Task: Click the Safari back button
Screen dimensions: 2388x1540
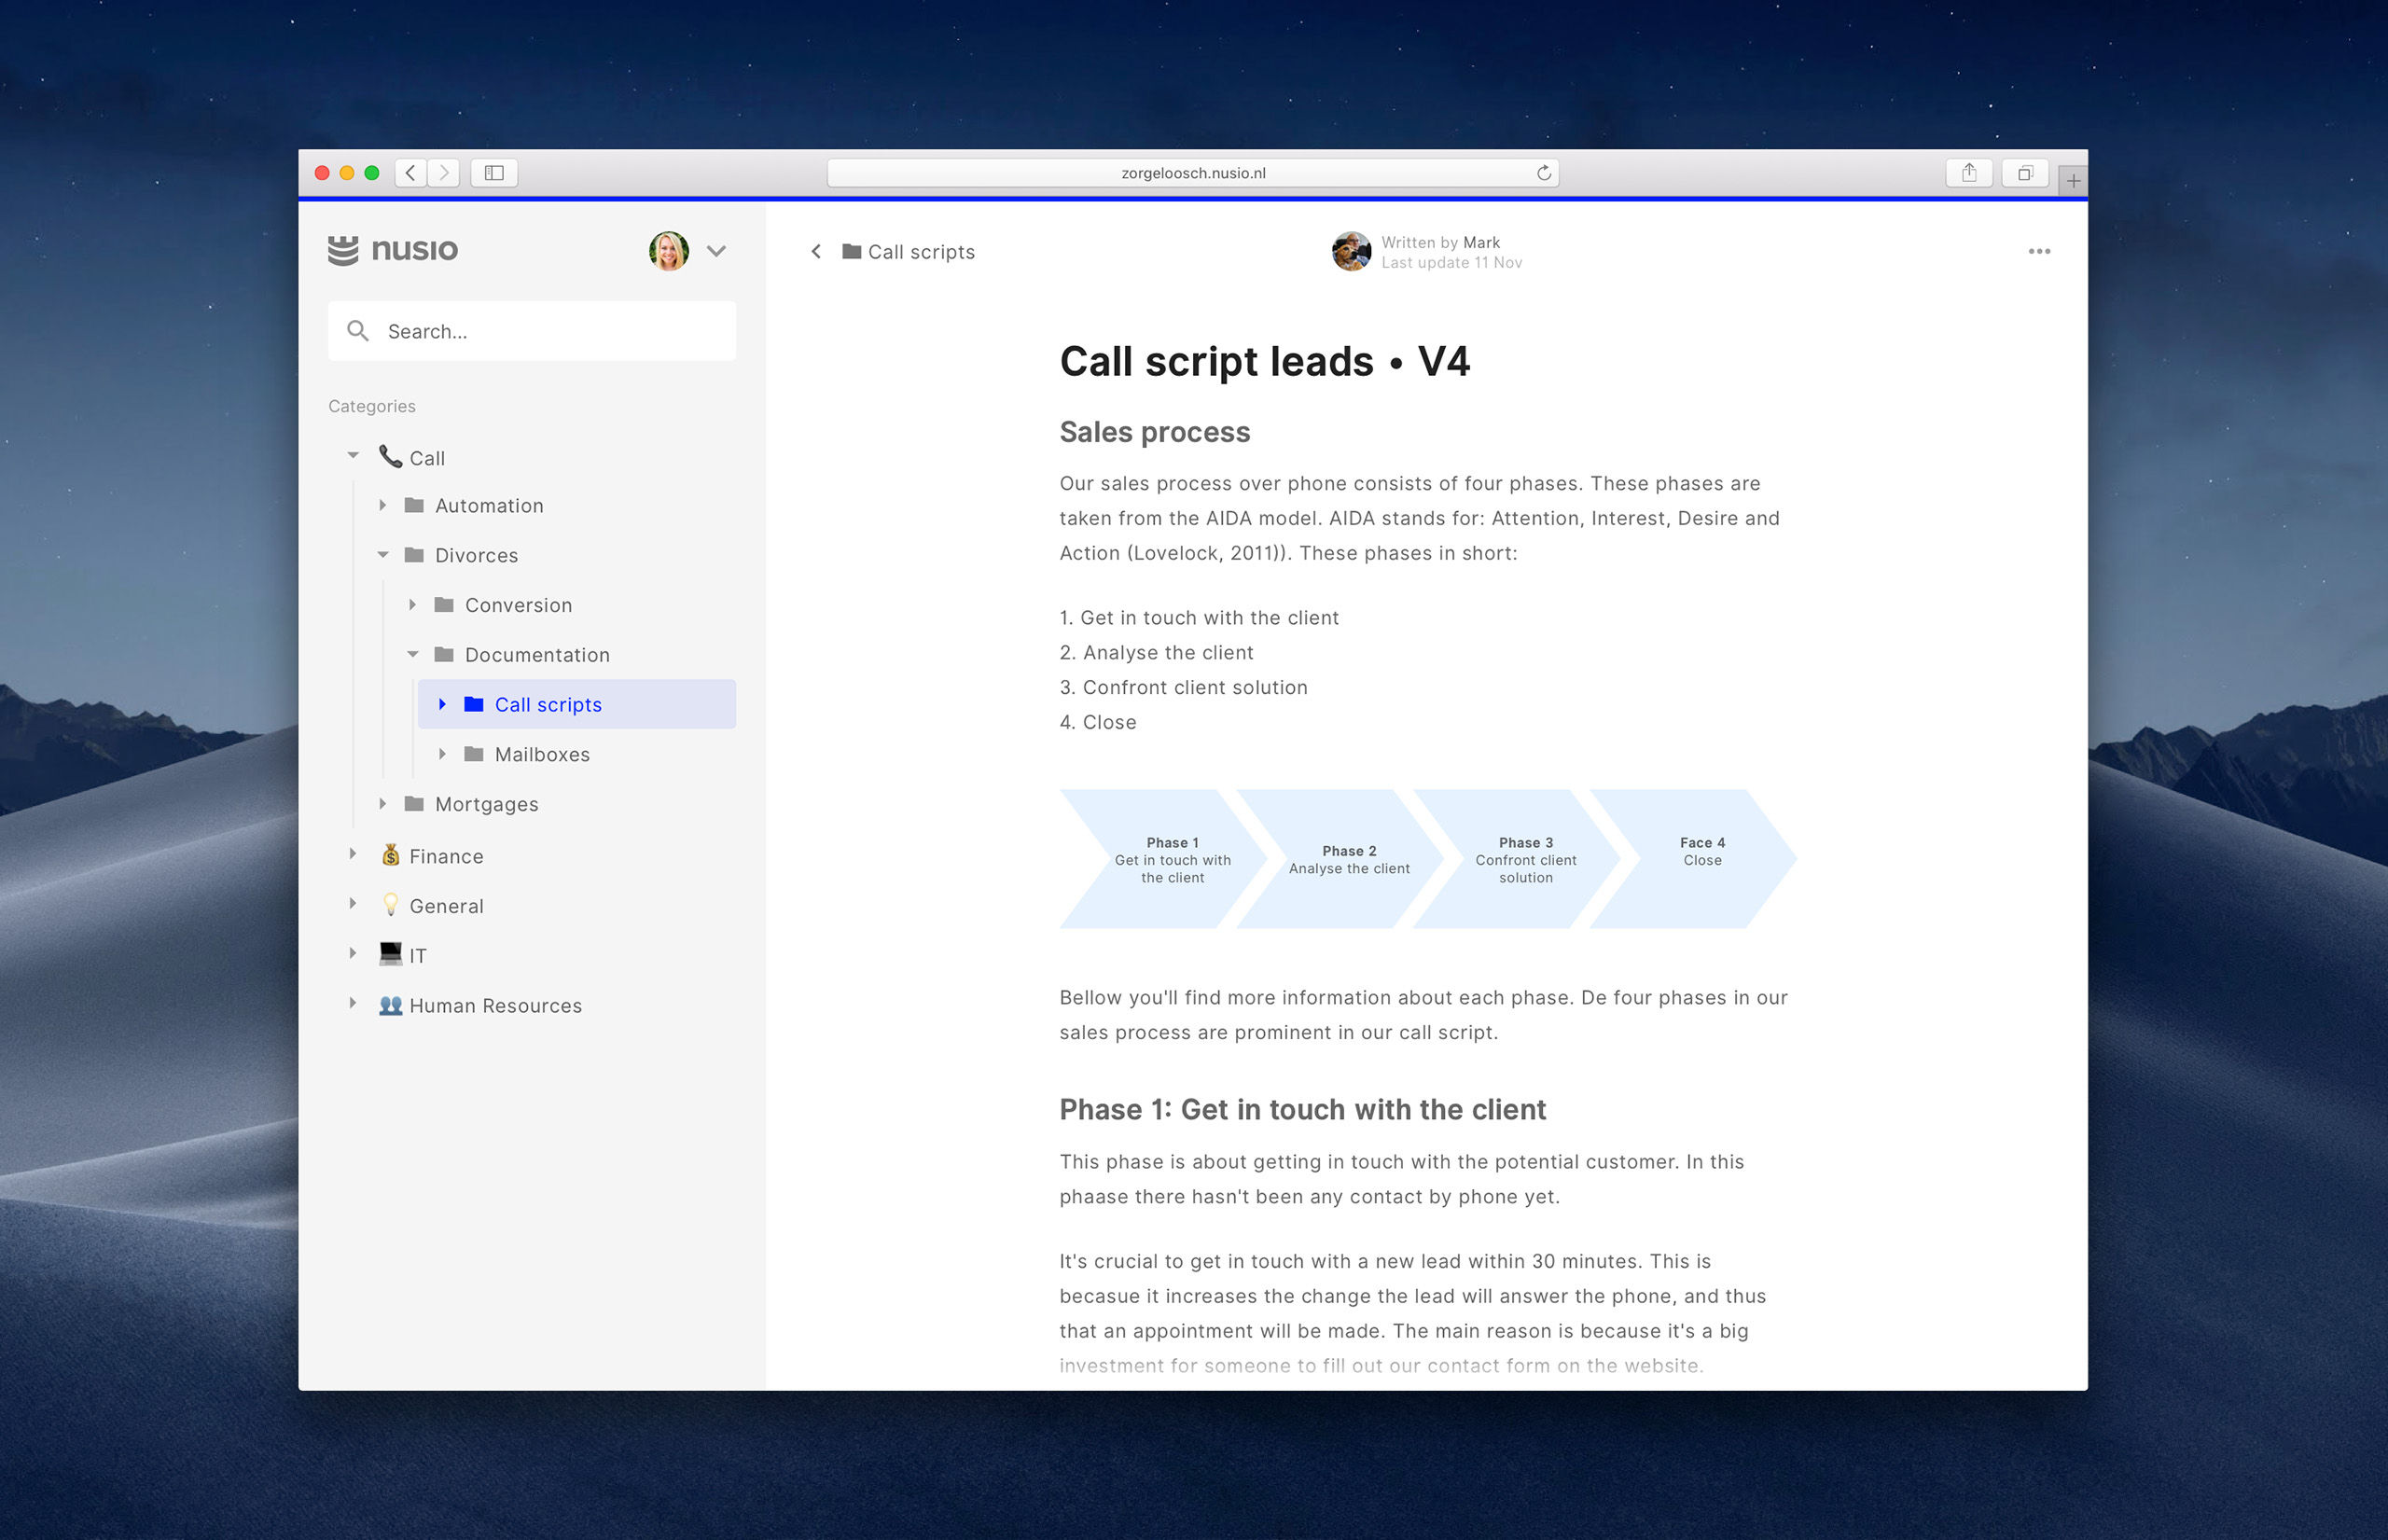Action: click(410, 173)
